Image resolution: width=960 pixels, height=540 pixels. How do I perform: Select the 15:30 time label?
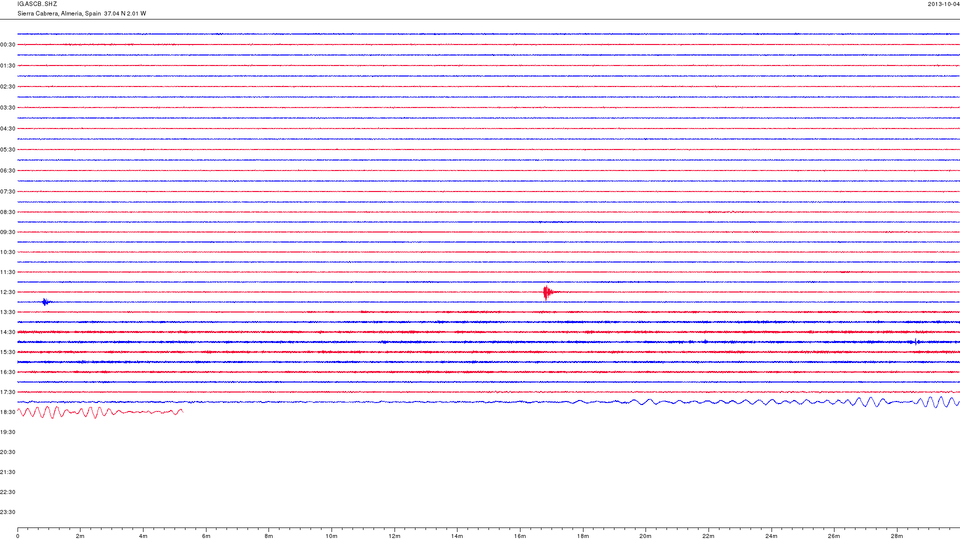8,352
